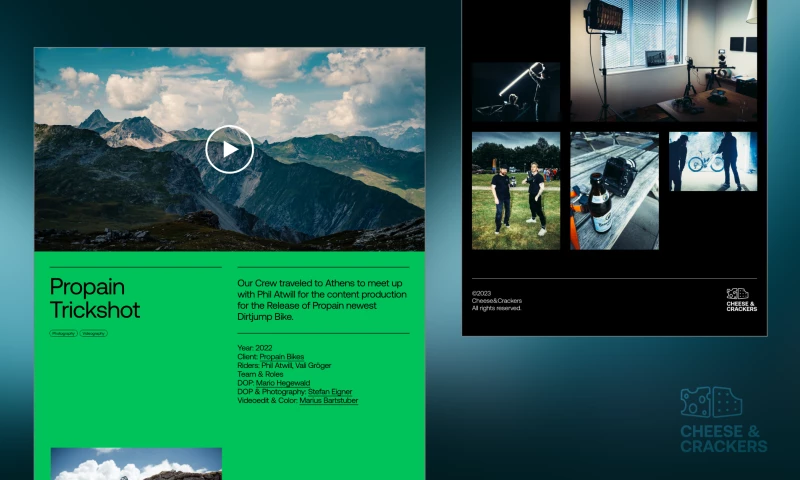This screenshot has width=800, height=480.
Task: Open the light tube silhouette photo
Action: pos(516,92)
